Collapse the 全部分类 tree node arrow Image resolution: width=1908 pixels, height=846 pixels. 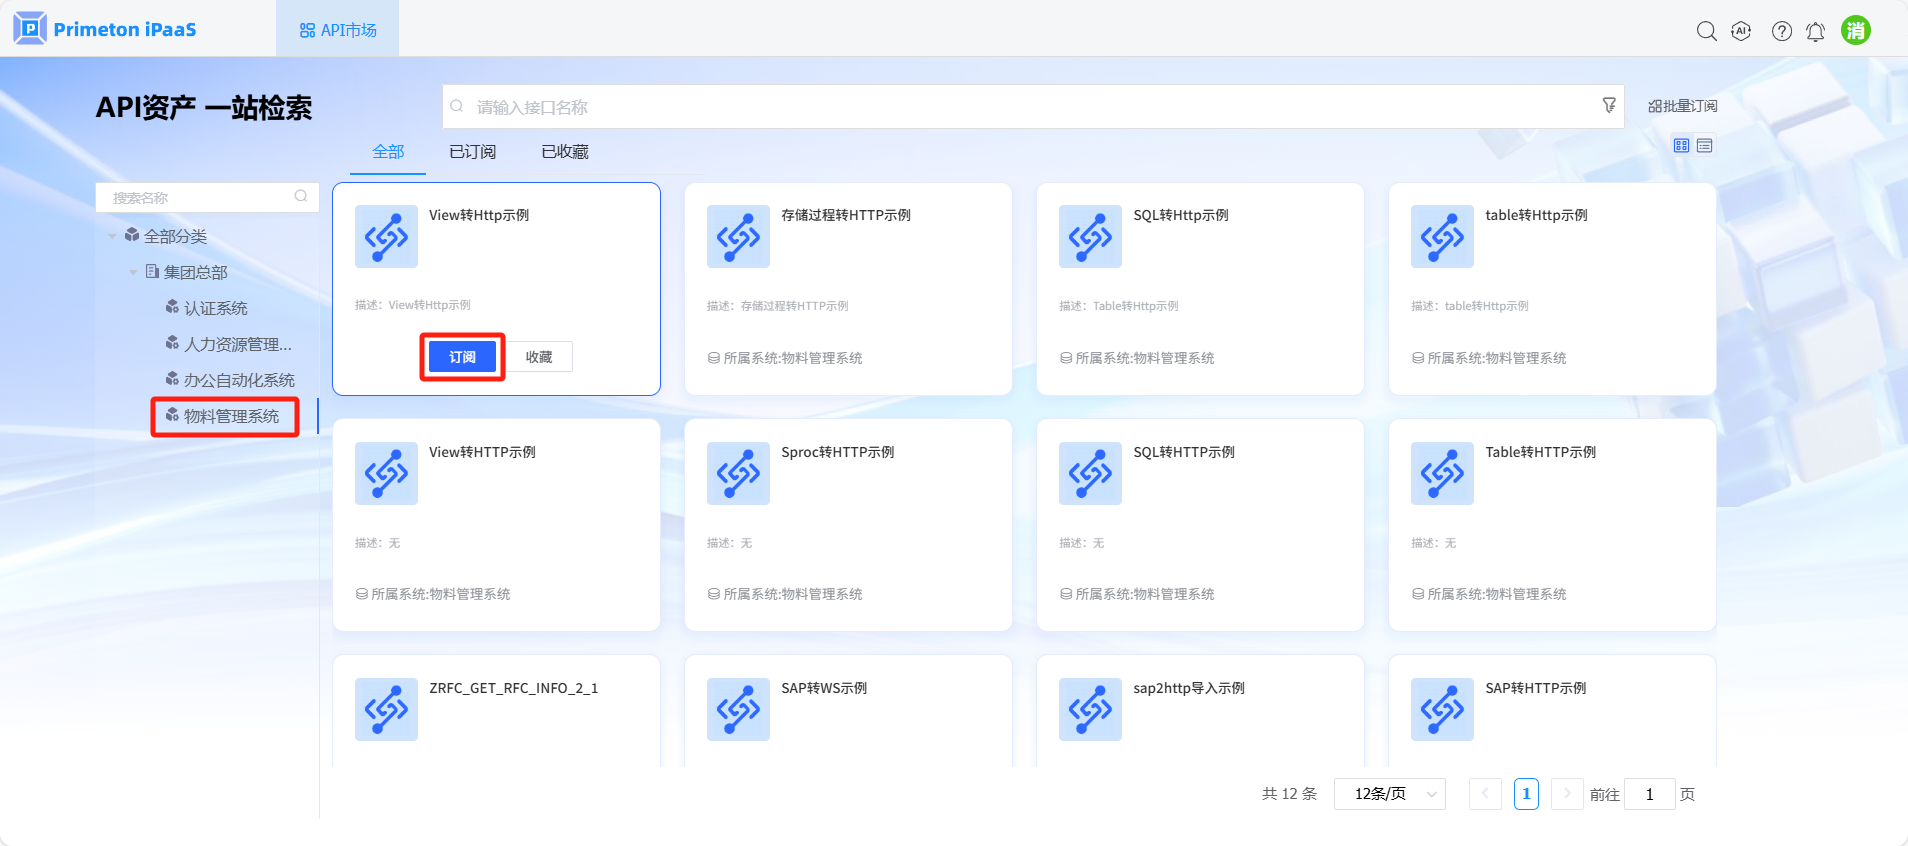[112, 237]
